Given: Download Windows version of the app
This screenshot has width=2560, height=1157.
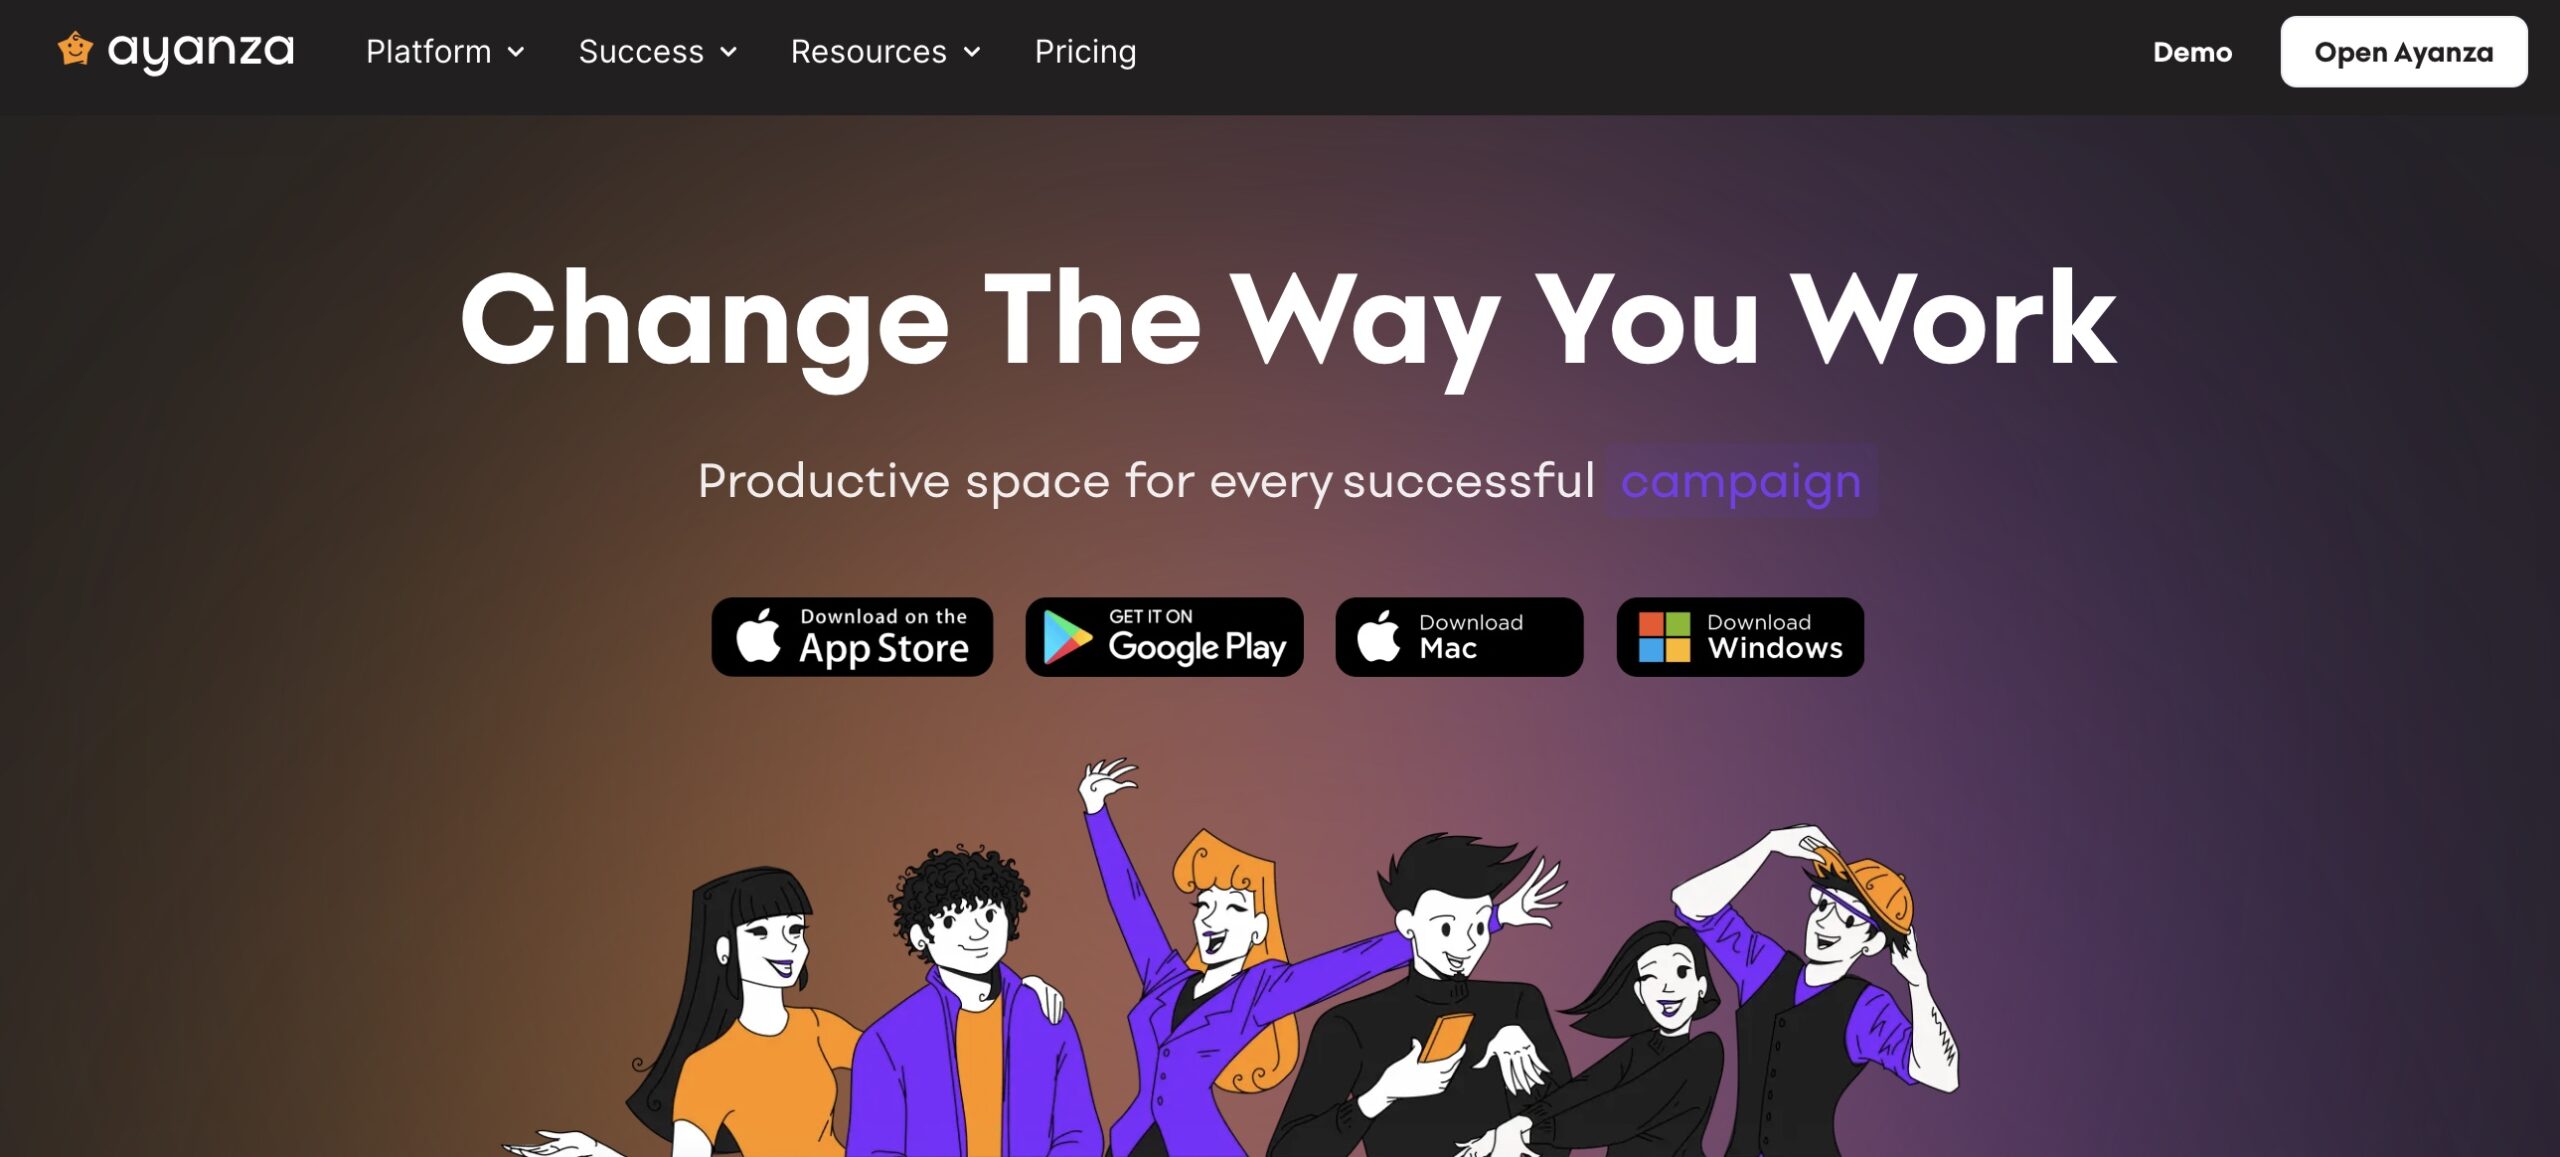Looking at the screenshot, I should [1740, 637].
